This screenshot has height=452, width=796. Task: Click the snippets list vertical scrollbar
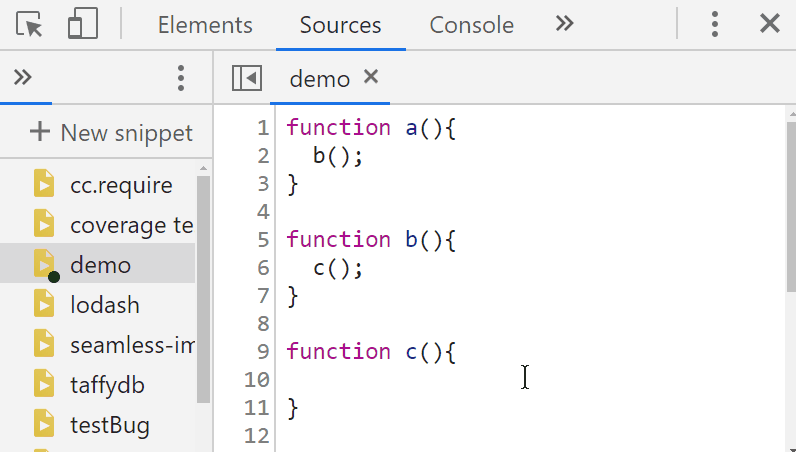[204, 289]
